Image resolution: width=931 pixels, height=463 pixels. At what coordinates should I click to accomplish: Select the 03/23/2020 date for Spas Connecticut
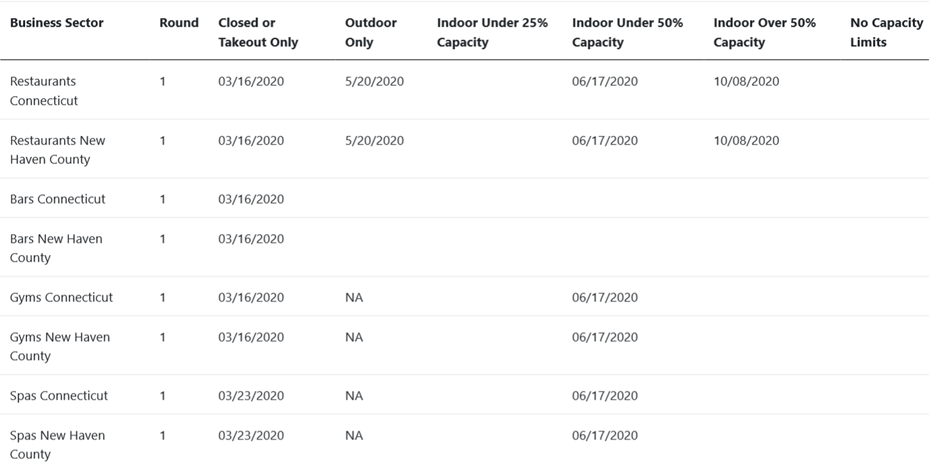click(251, 396)
